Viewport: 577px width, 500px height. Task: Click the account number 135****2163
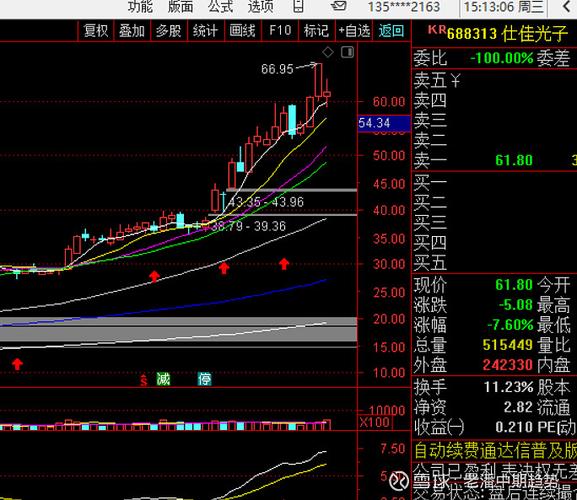point(404,7)
